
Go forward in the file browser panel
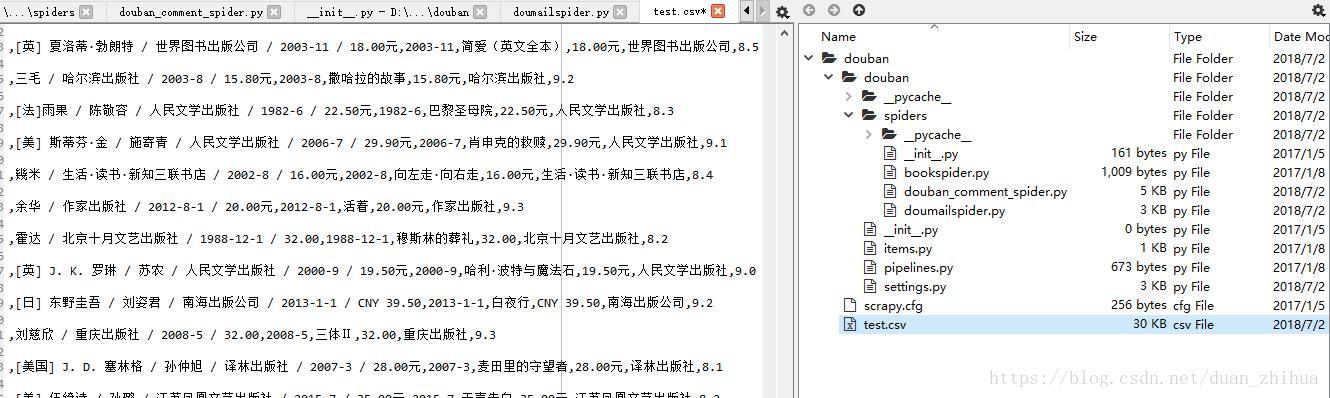pos(834,11)
